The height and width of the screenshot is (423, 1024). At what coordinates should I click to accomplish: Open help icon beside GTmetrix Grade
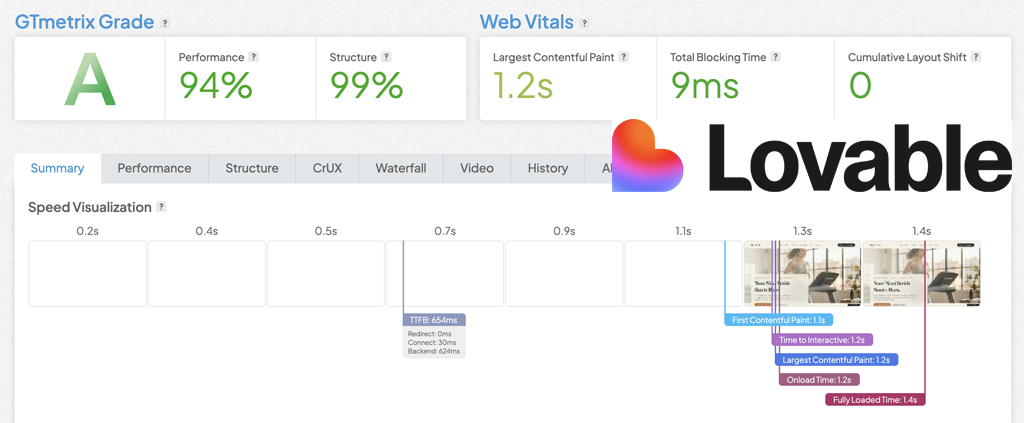(x=165, y=23)
